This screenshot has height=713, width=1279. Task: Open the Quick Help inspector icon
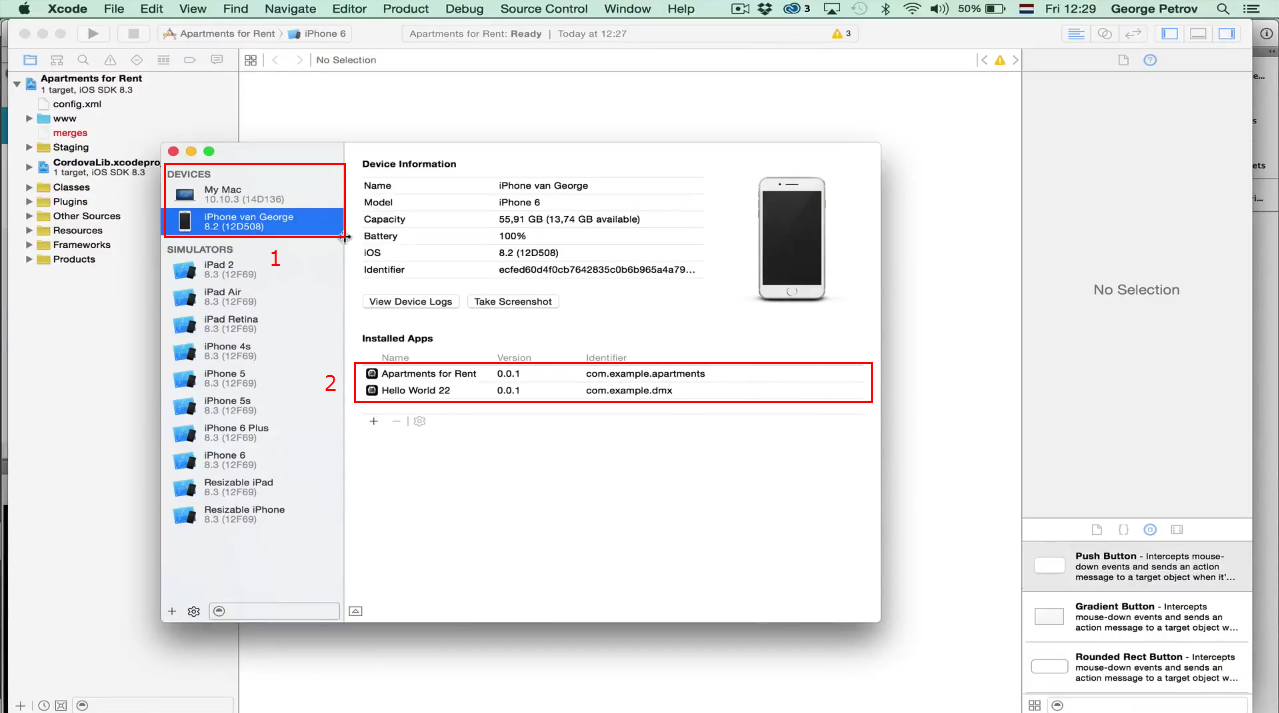1150,60
